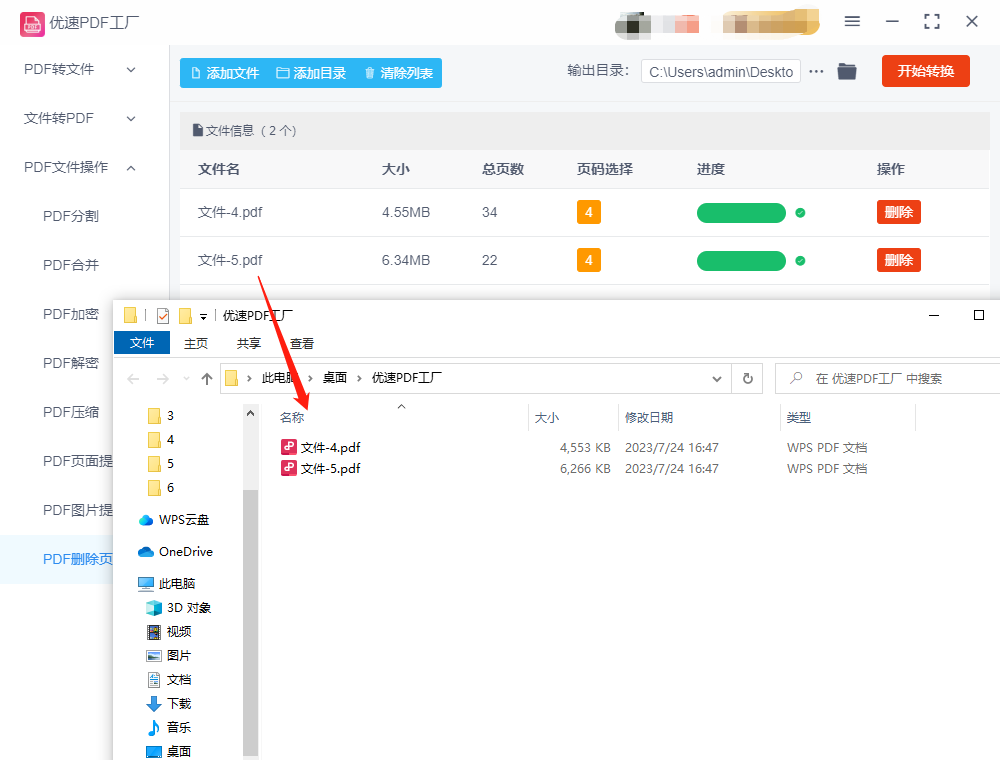Sort files by 大小 column

[547, 418]
